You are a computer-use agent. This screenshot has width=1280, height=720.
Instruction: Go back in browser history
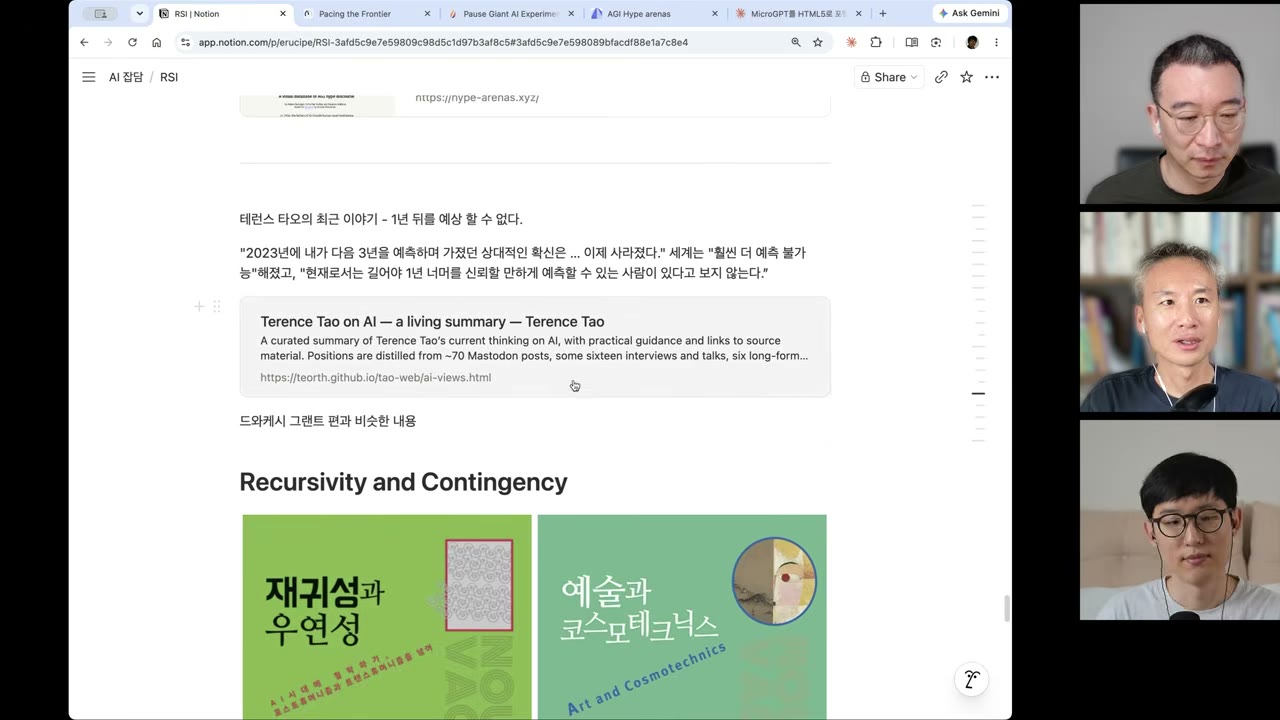coord(84,42)
